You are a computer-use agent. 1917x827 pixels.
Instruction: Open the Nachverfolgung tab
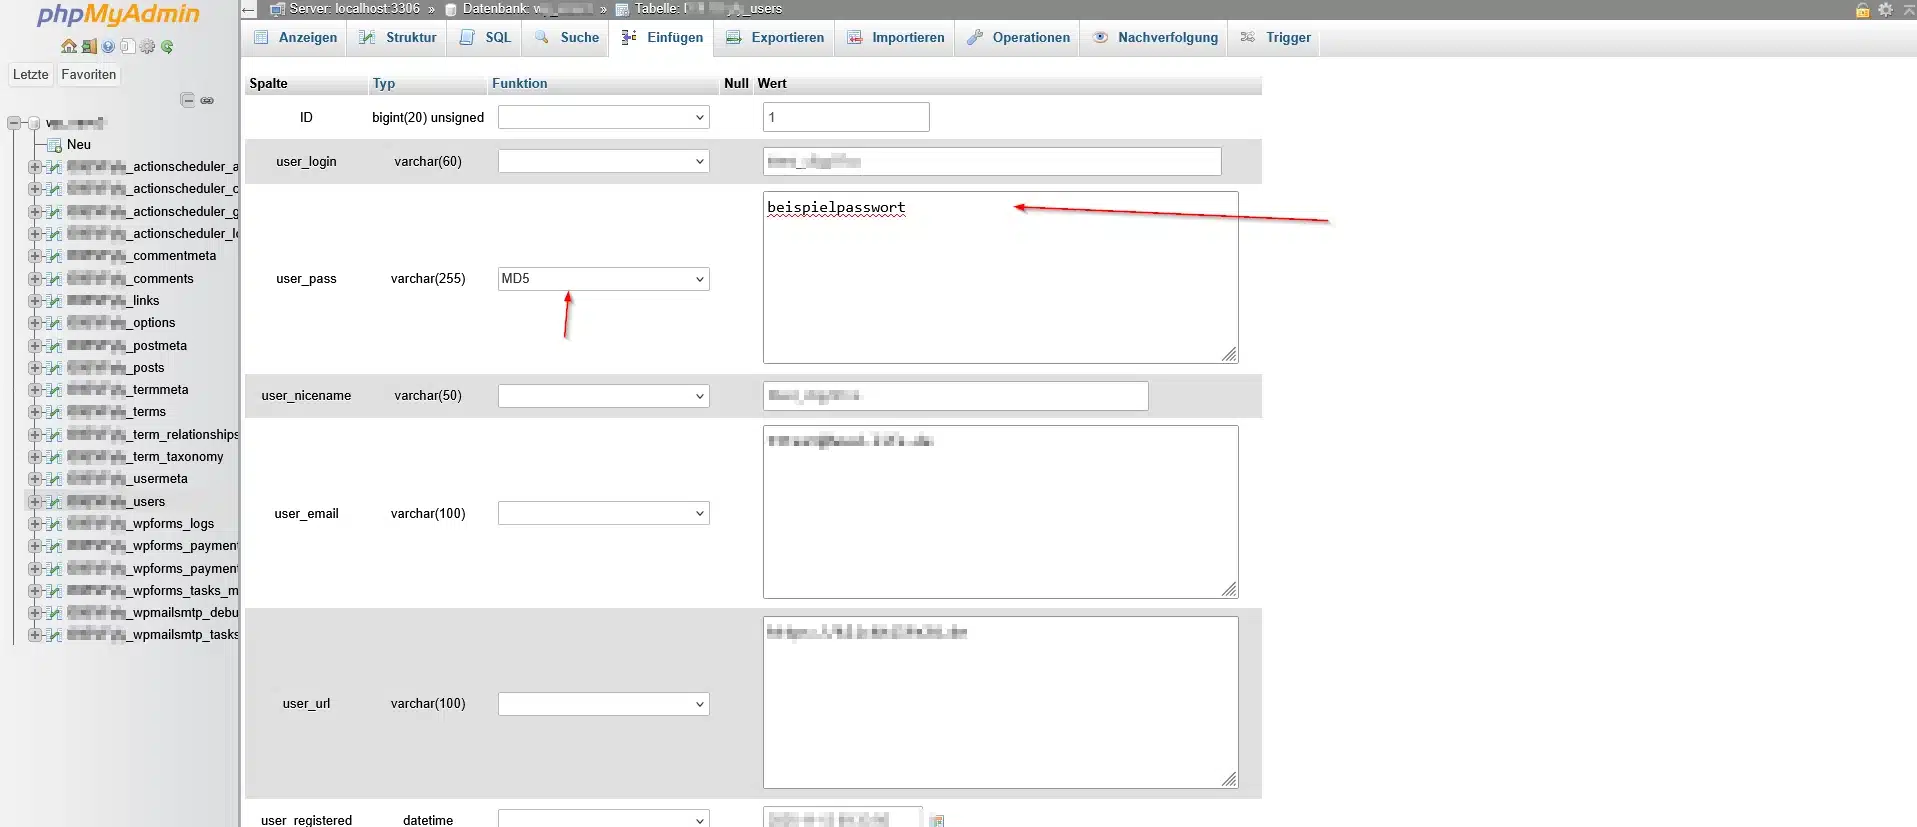point(1156,38)
